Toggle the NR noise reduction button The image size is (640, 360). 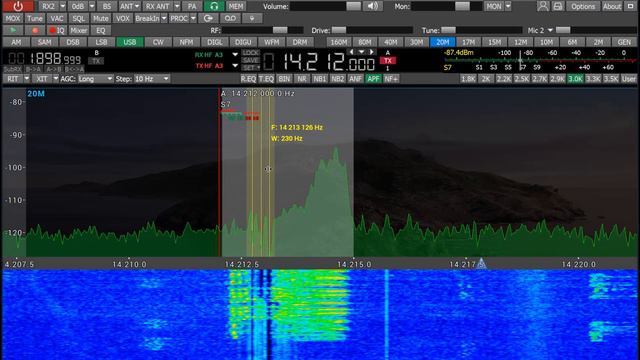pos(302,79)
